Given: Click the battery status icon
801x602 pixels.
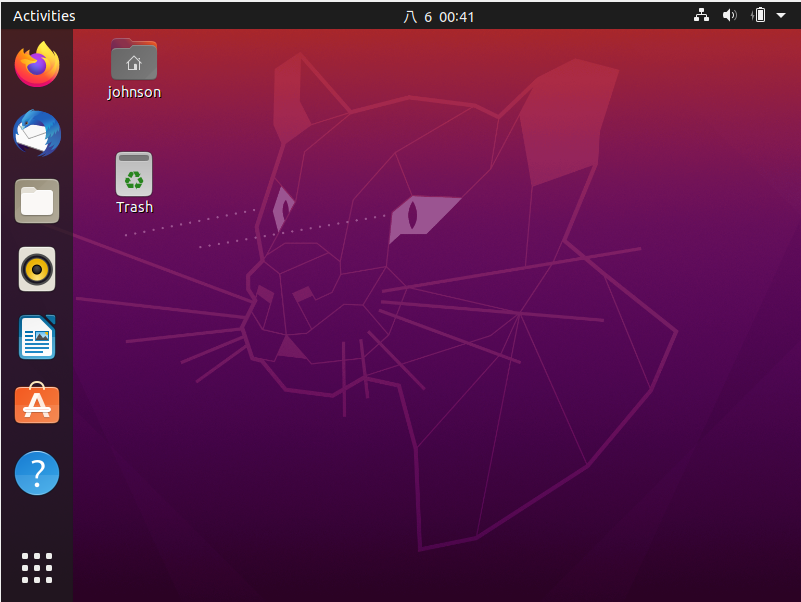Looking at the screenshot, I should click(758, 15).
